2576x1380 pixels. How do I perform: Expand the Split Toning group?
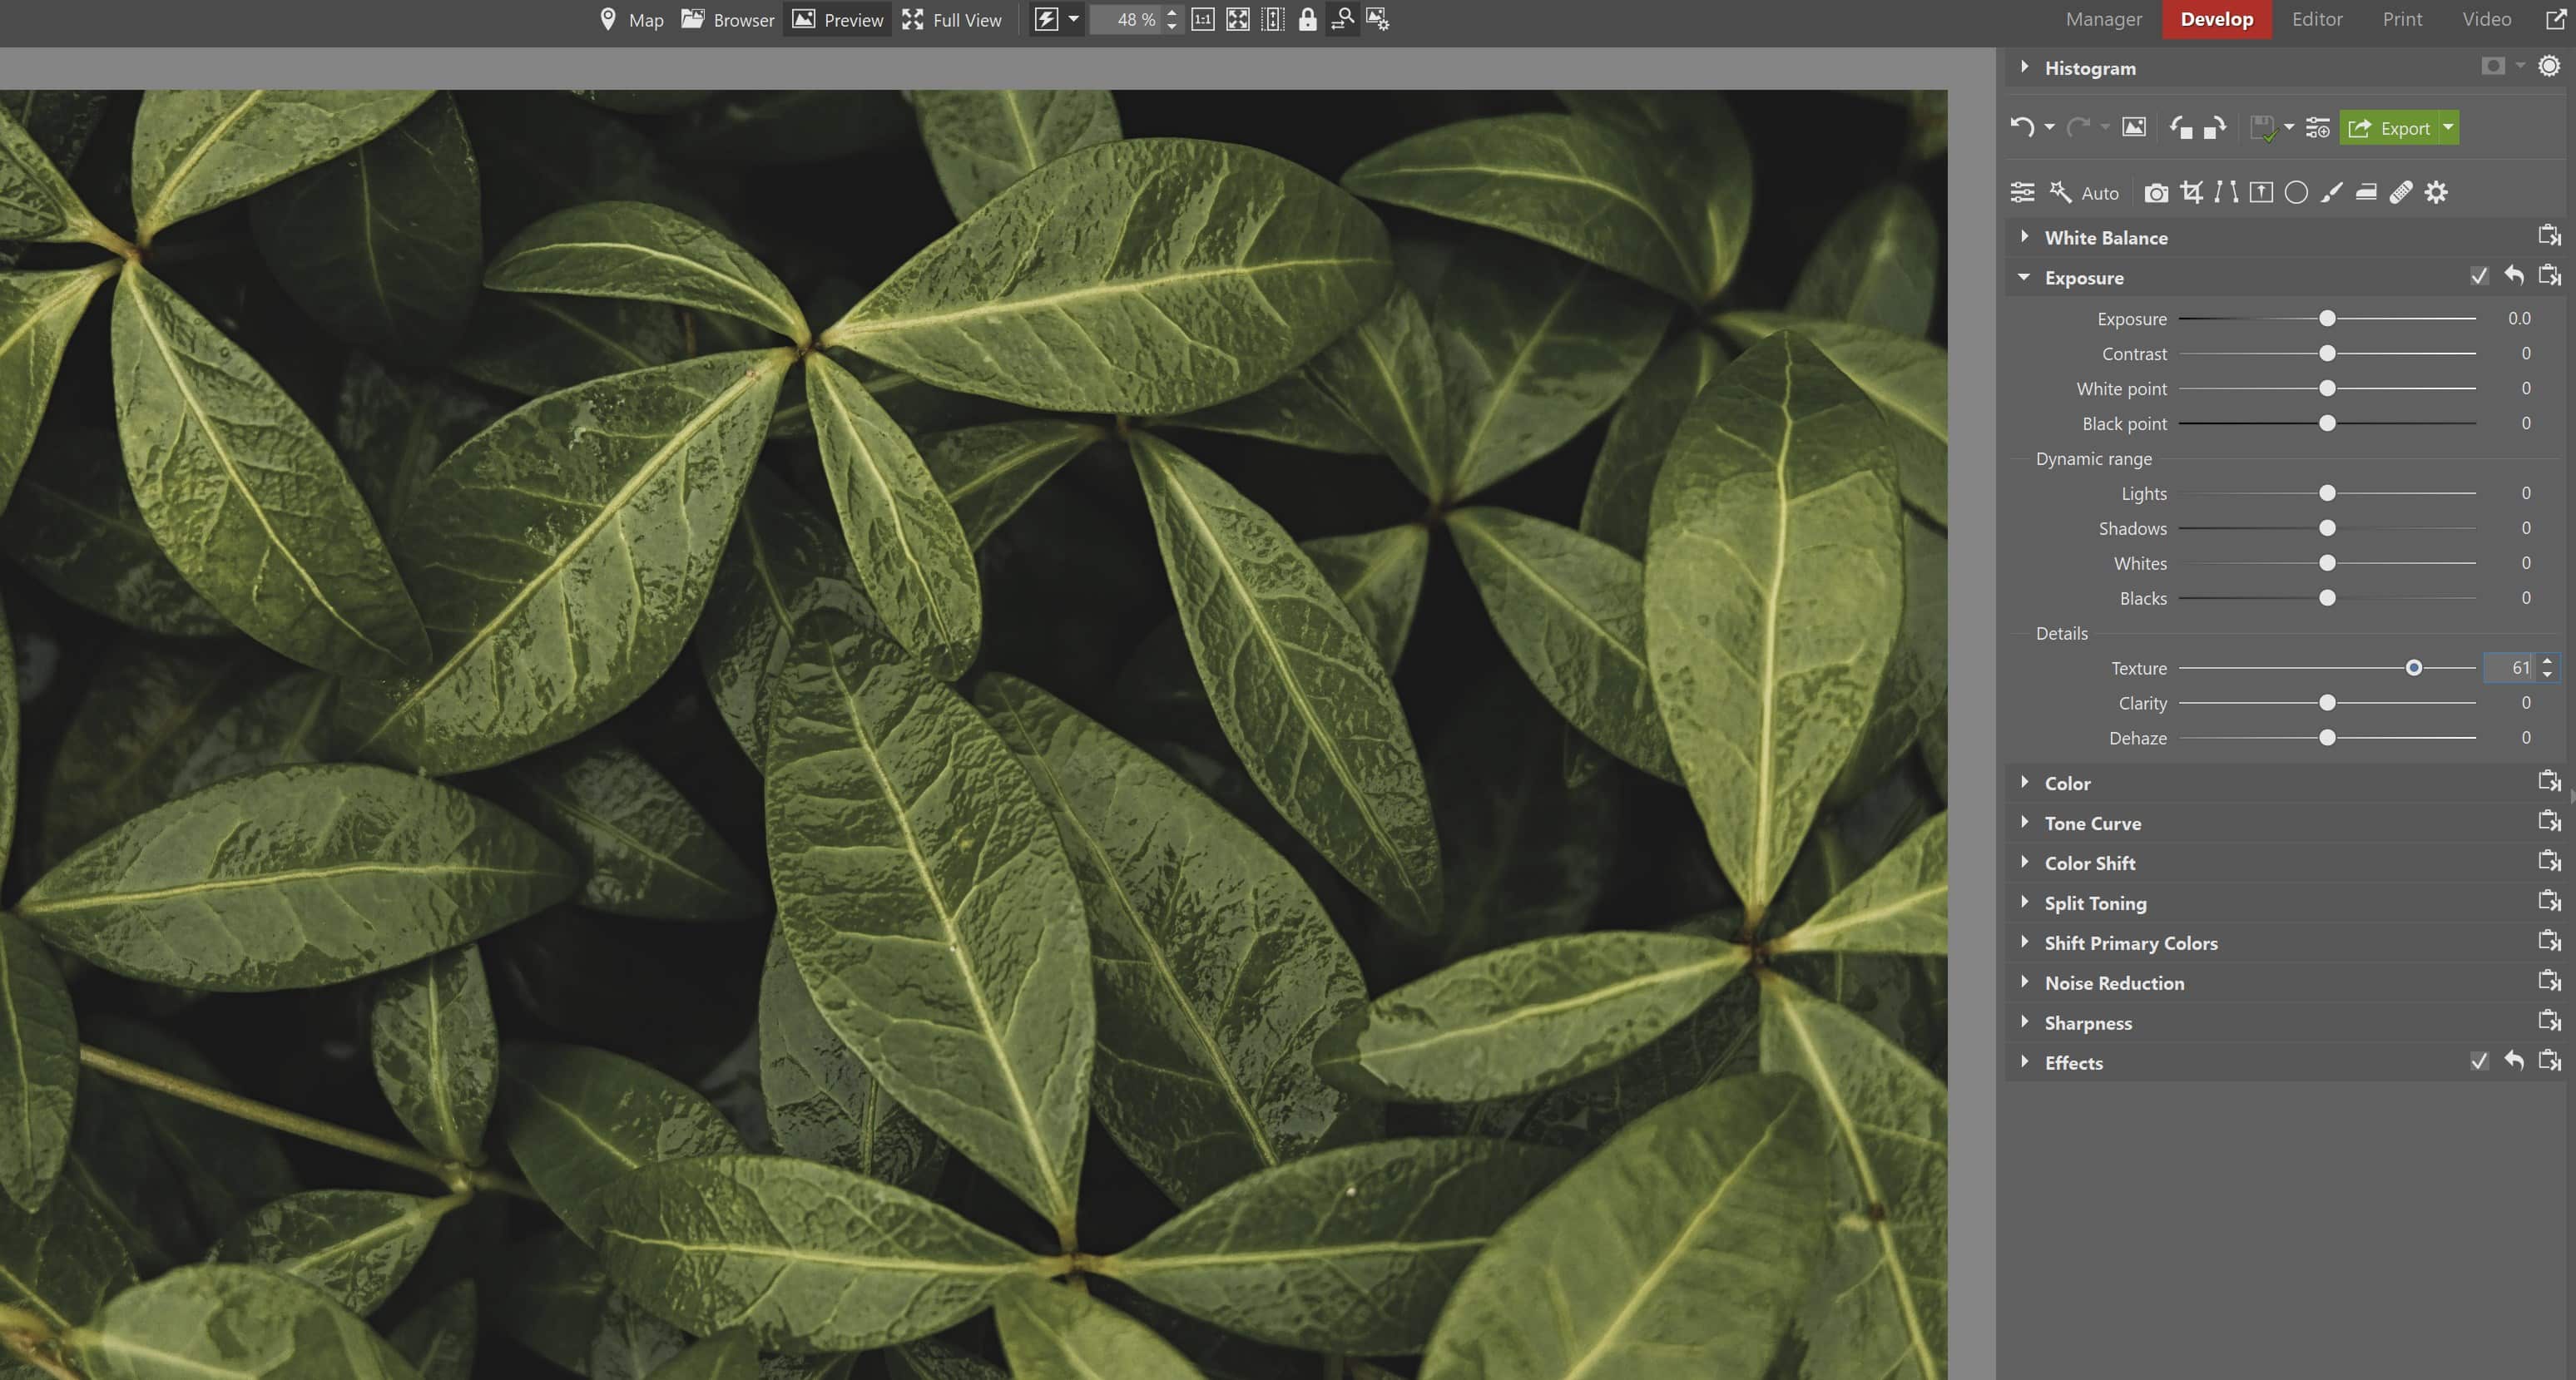[x=2025, y=902]
